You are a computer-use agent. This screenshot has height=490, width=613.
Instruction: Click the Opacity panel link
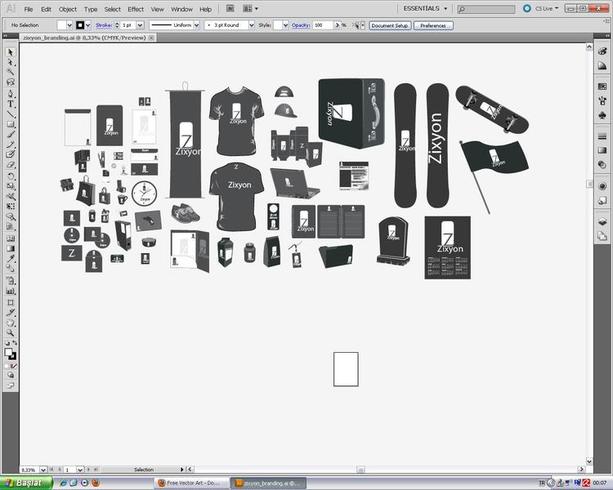[301, 25]
